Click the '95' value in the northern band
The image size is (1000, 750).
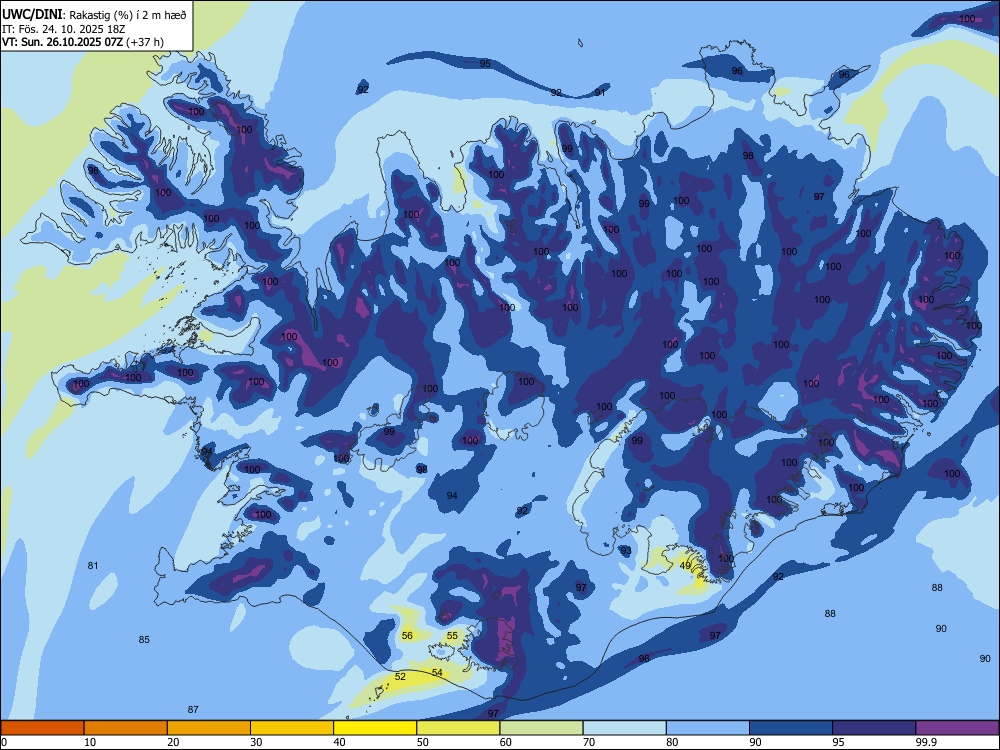[x=485, y=64]
